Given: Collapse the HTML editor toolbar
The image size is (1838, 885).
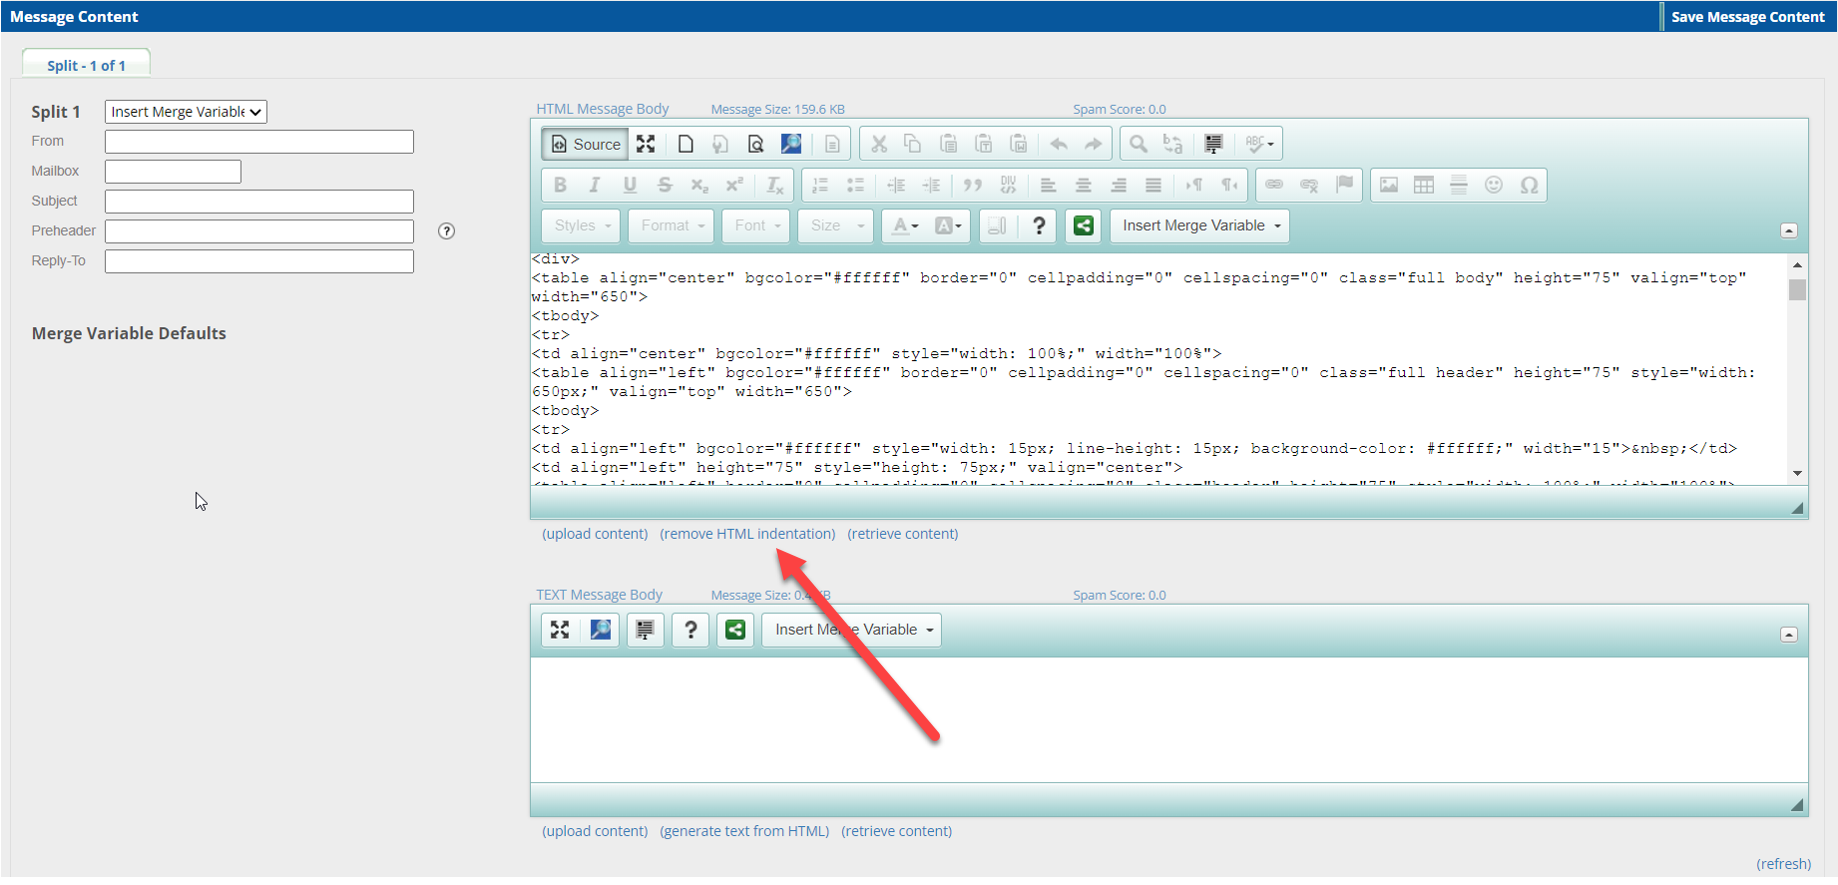Looking at the screenshot, I should coord(1789,231).
